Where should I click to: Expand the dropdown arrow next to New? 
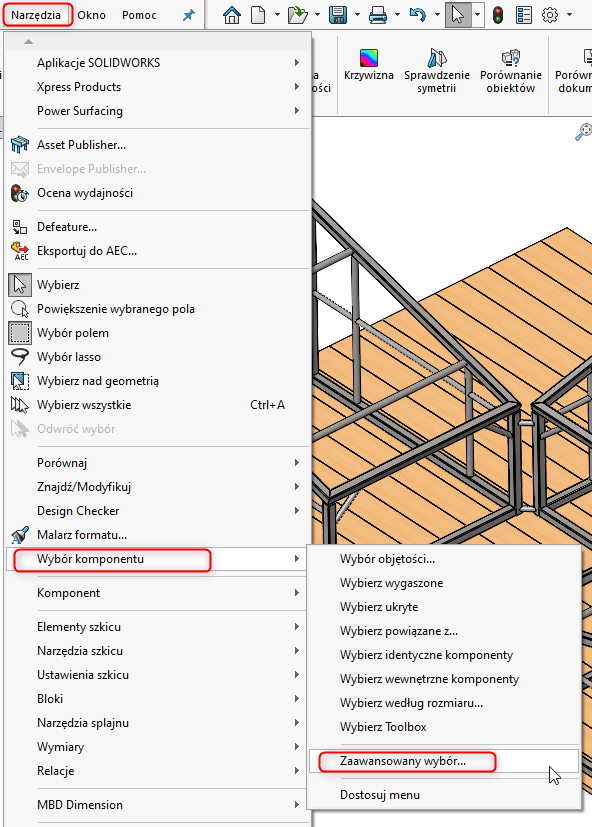pos(277,15)
